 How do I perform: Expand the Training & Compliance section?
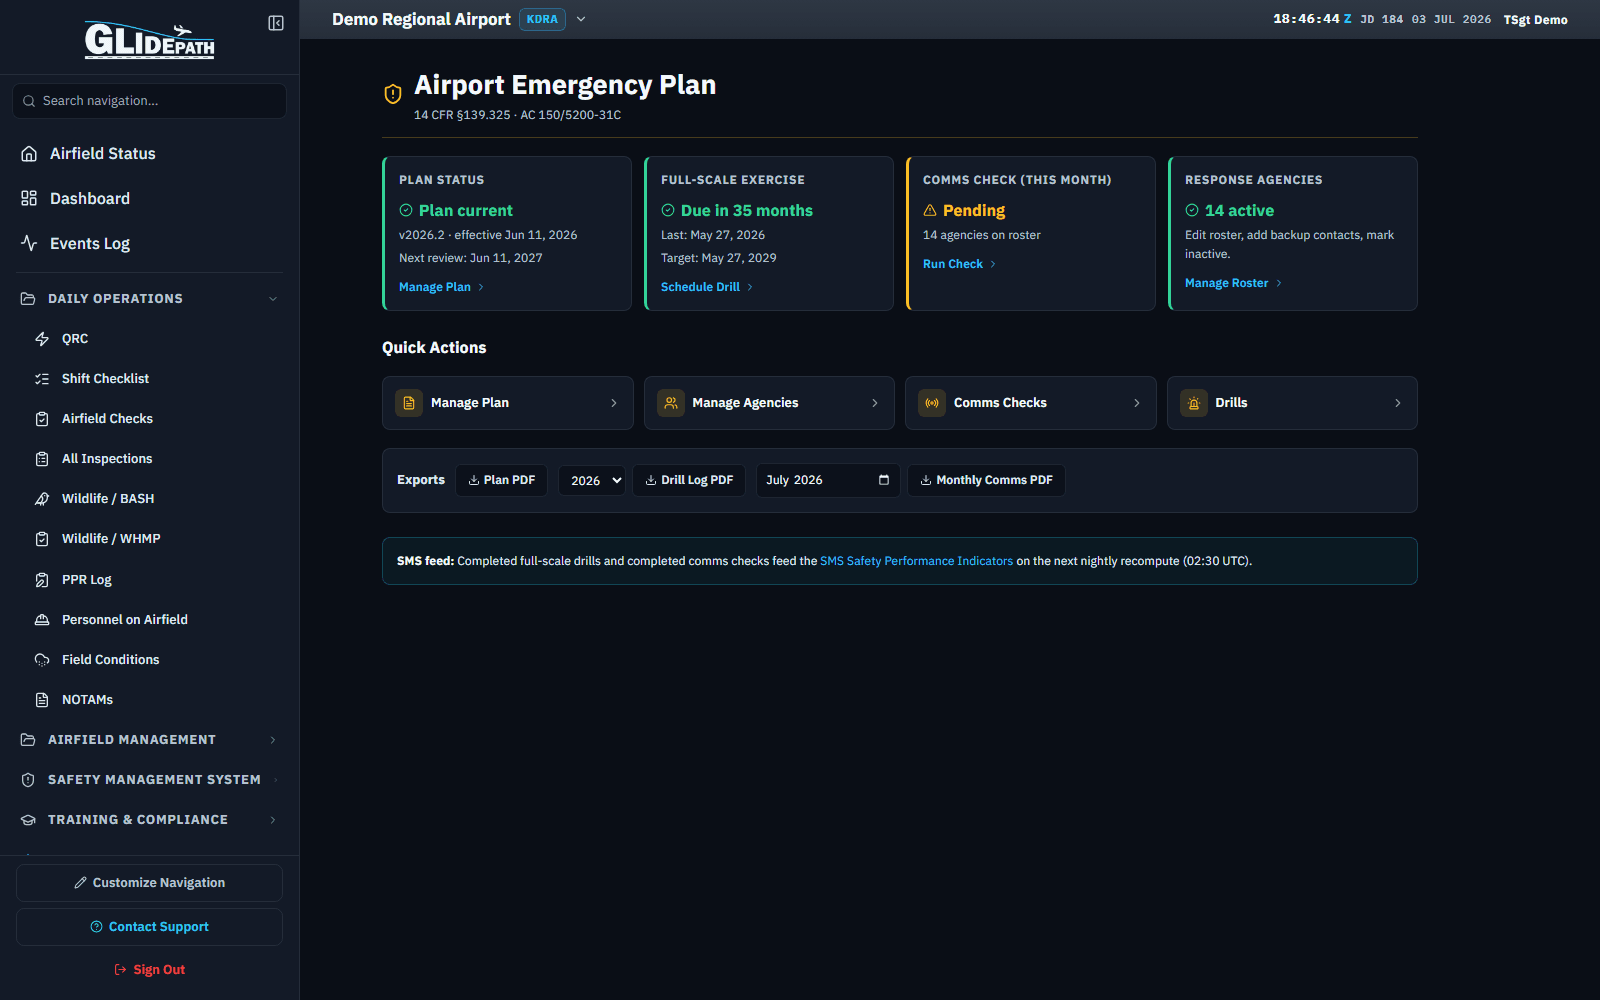point(273,820)
